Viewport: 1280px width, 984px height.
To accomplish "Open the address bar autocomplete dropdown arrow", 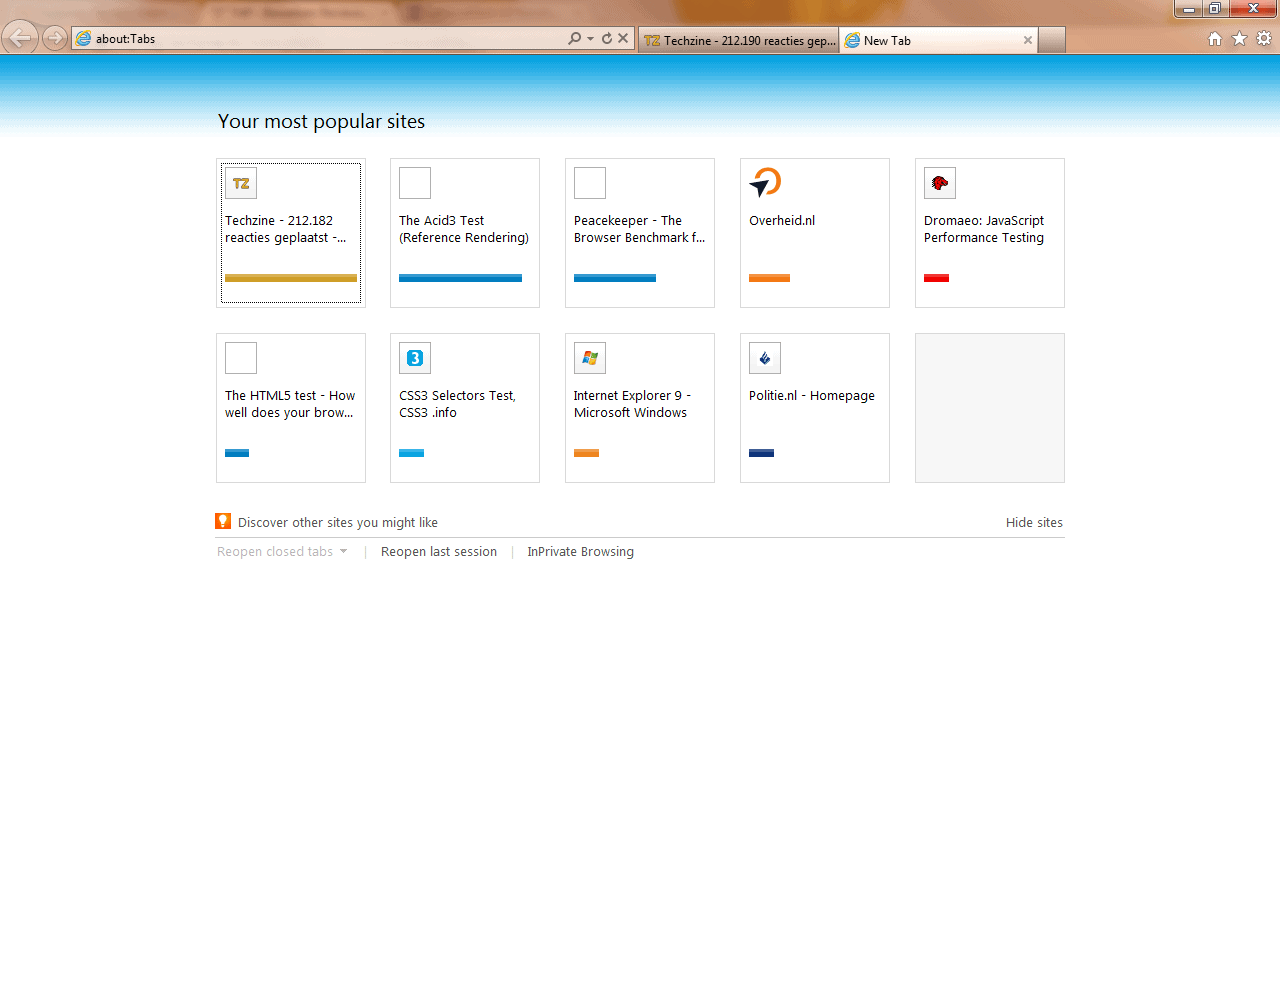I will point(590,38).
